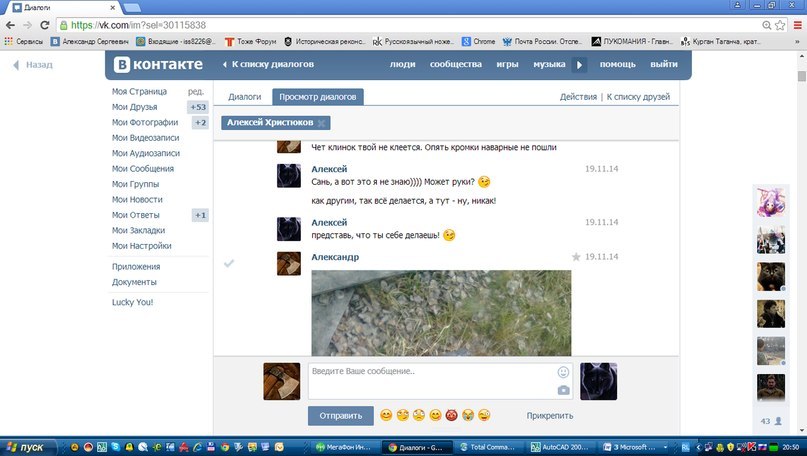The width and height of the screenshot is (807, 456).
Task: Open the +53 friend requests badge
Action: click(198, 107)
